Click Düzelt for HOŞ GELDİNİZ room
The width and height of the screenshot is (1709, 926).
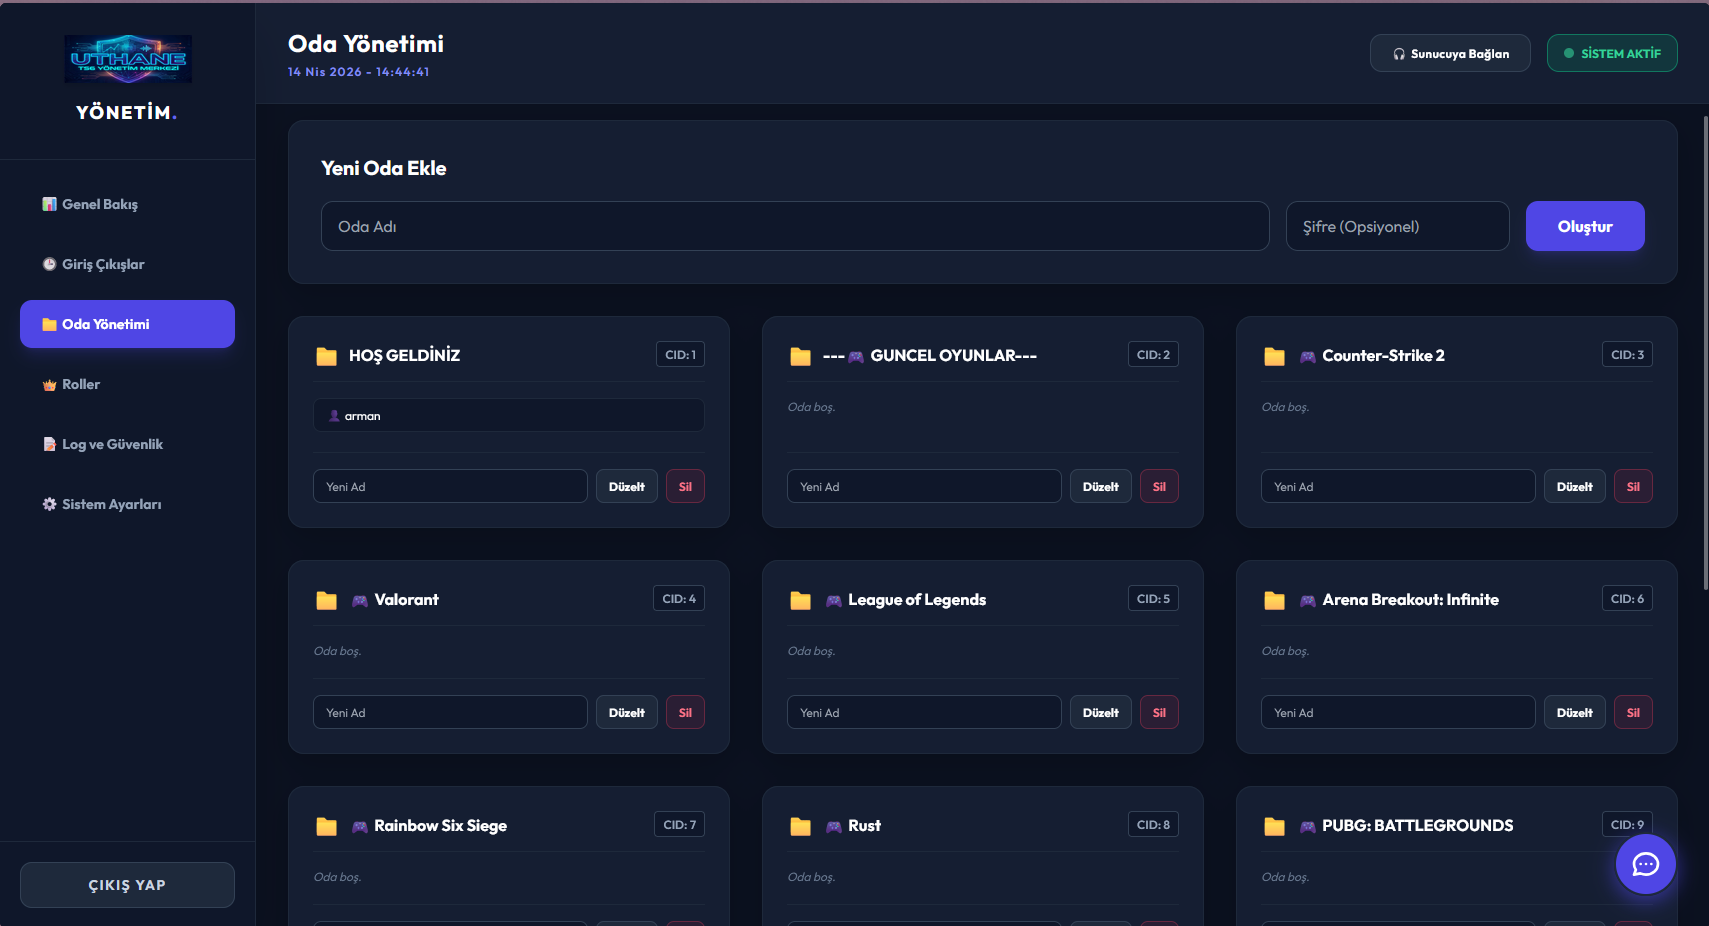pos(627,486)
